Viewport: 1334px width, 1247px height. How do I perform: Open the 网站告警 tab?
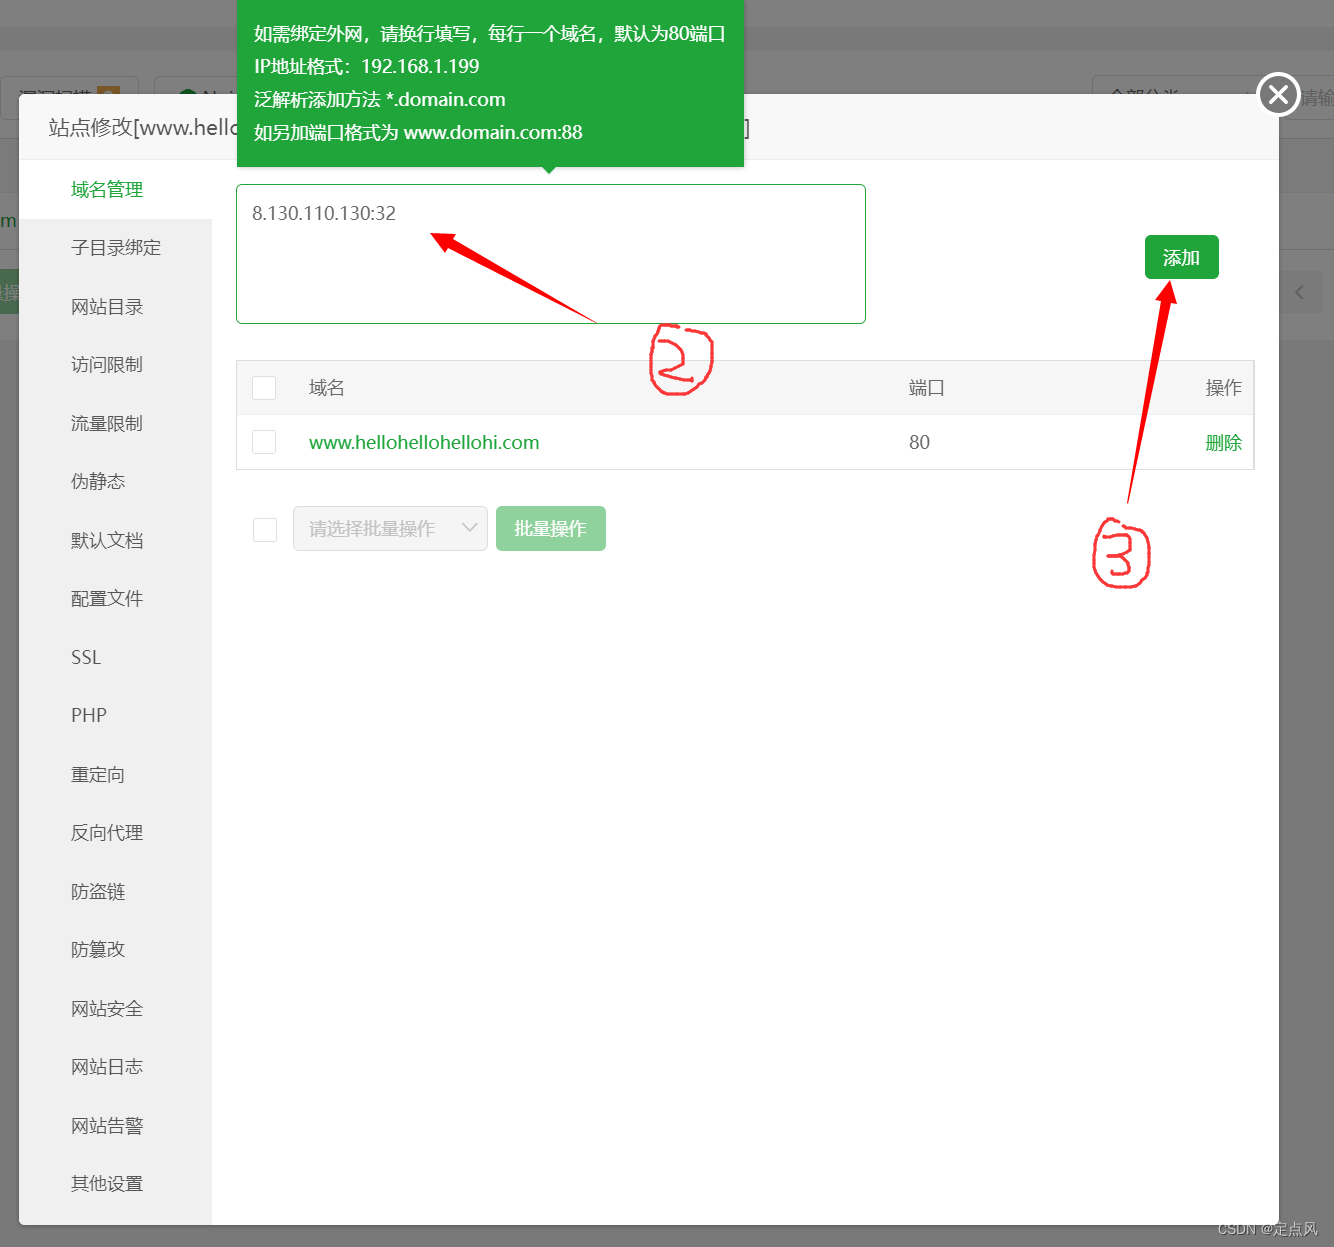coord(107,1126)
